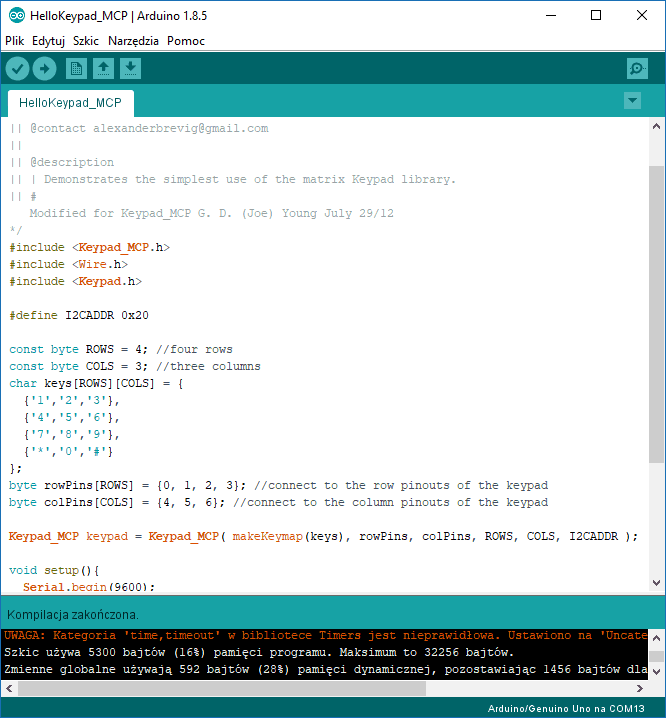666x718 pixels.
Task: Click console scrollbar down arrow
Action: pyautogui.click(x=656, y=672)
